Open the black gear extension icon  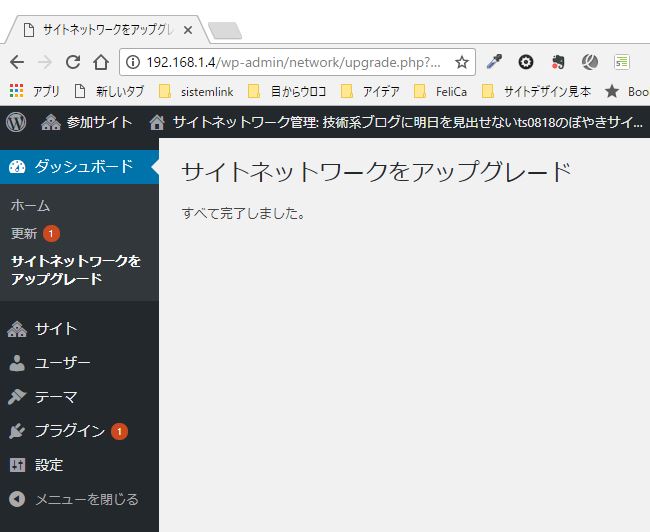[x=526, y=62]
